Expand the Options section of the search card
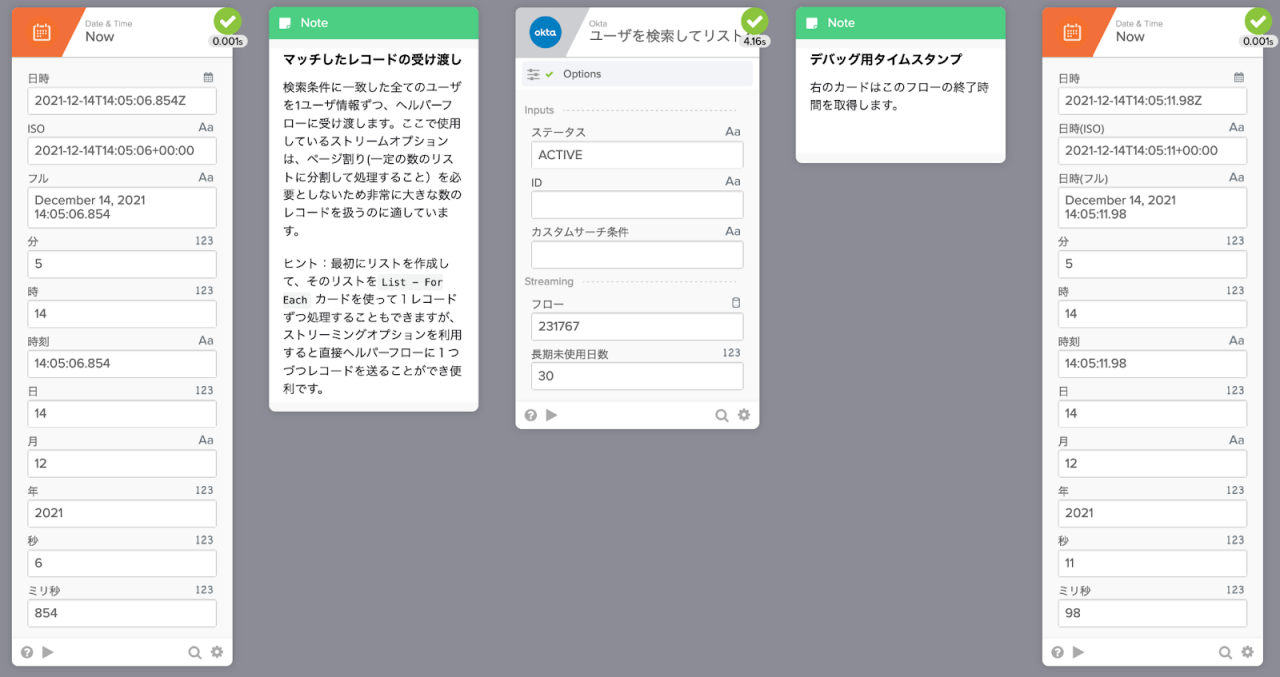The width and height of the screenshot is (1280, 677). point(584,73)
